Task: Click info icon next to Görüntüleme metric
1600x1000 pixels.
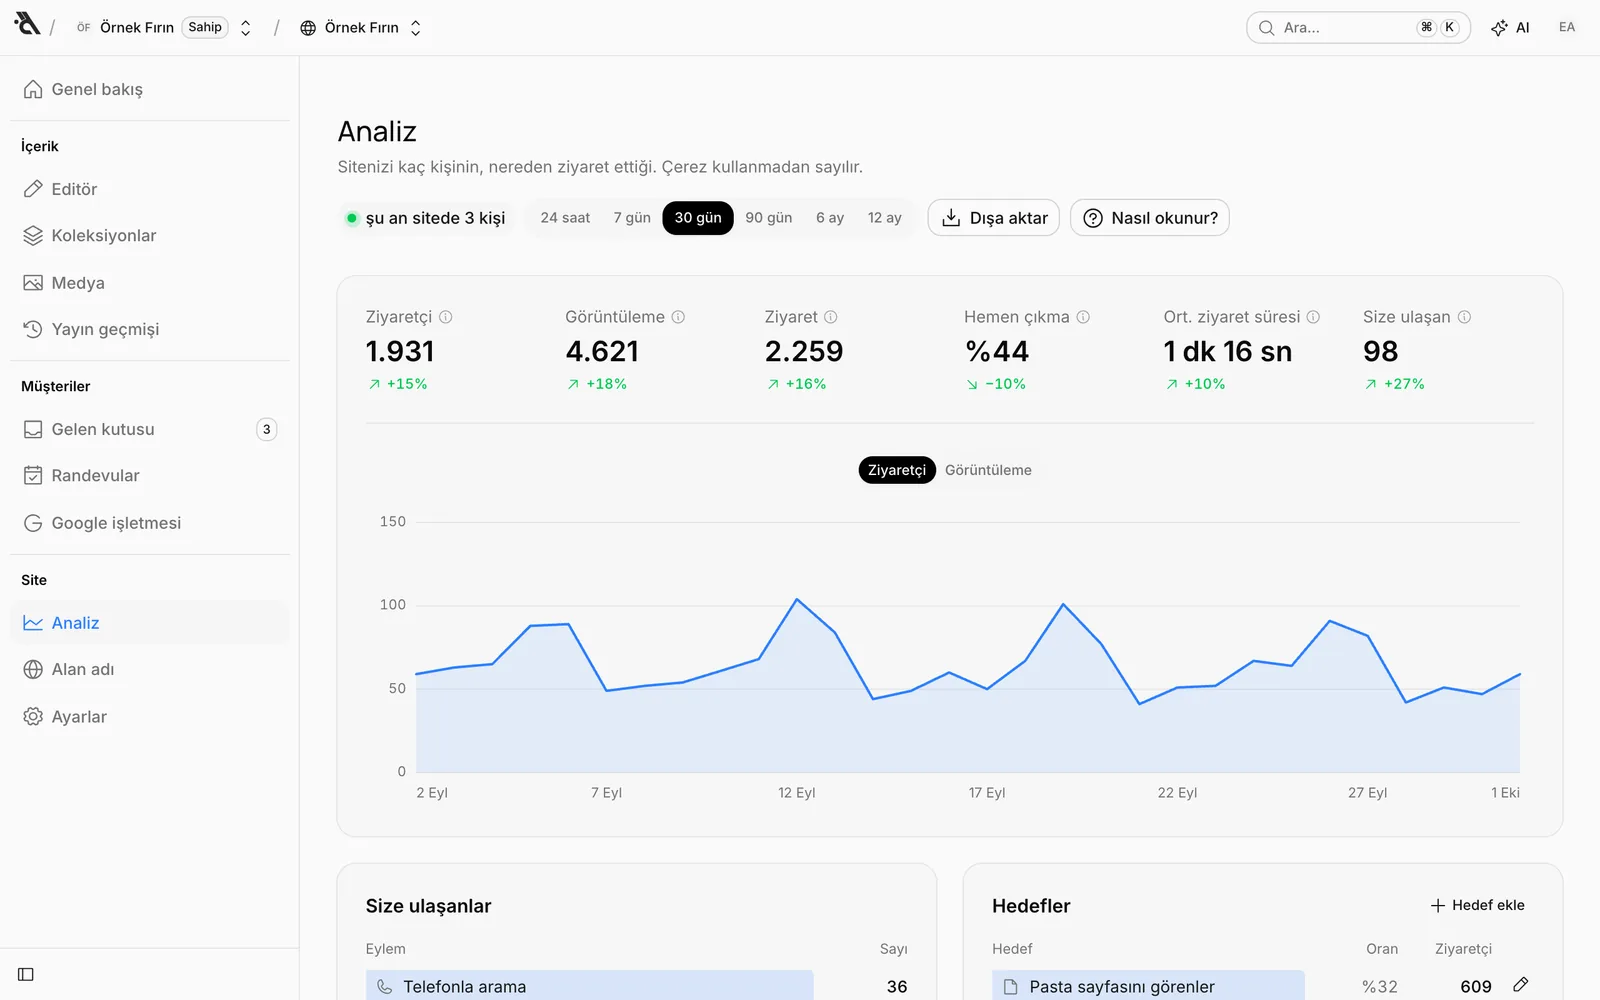Action: (678, 317)
